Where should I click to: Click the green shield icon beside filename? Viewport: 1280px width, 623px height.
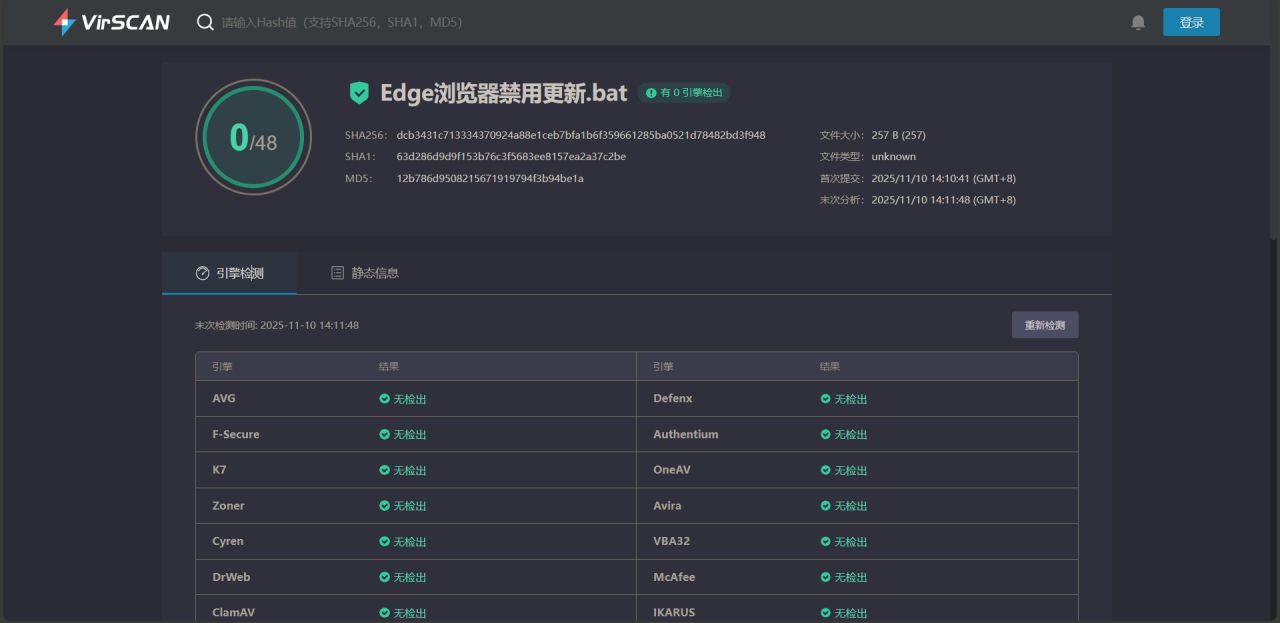(x=359, y=93)
